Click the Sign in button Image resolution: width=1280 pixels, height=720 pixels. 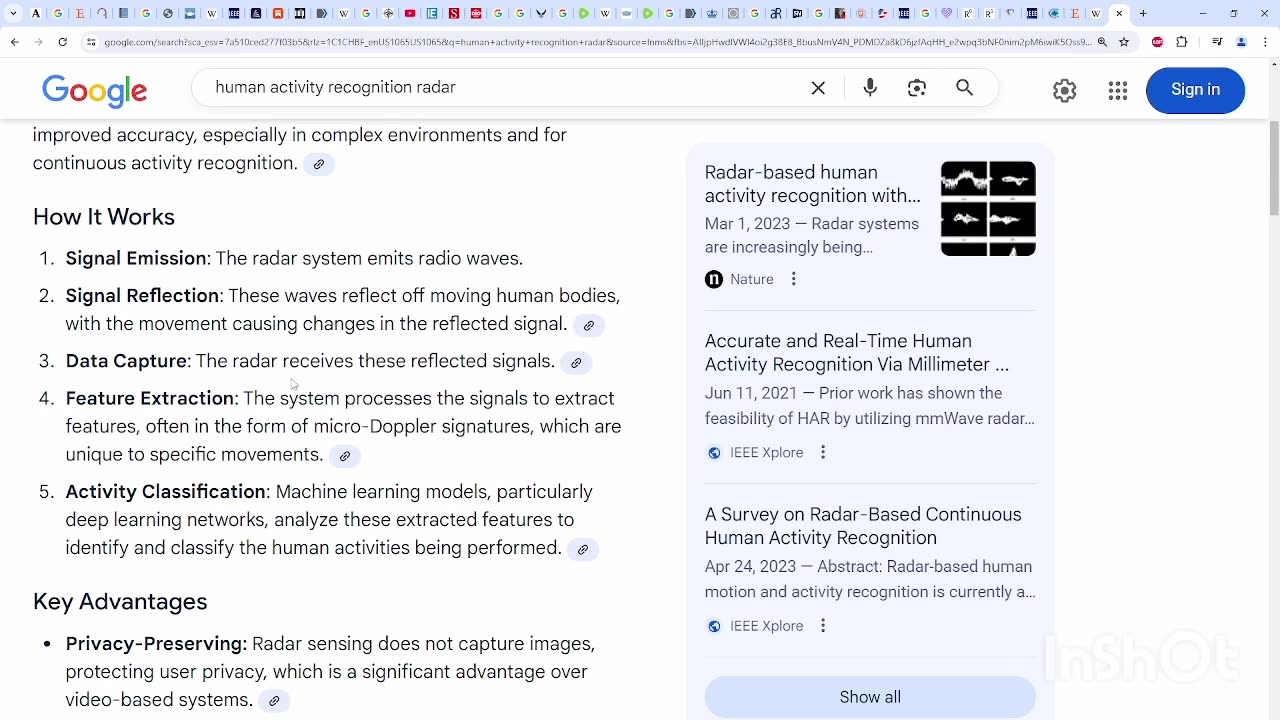[1195, 90]
